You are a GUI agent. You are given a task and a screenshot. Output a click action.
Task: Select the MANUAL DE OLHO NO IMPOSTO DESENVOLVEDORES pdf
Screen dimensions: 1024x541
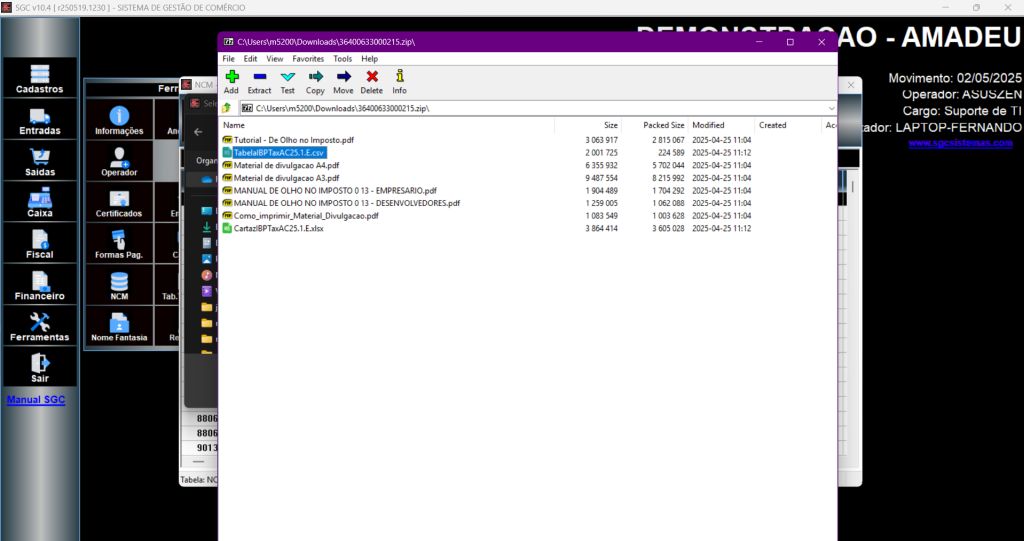(x=347, y=203)
